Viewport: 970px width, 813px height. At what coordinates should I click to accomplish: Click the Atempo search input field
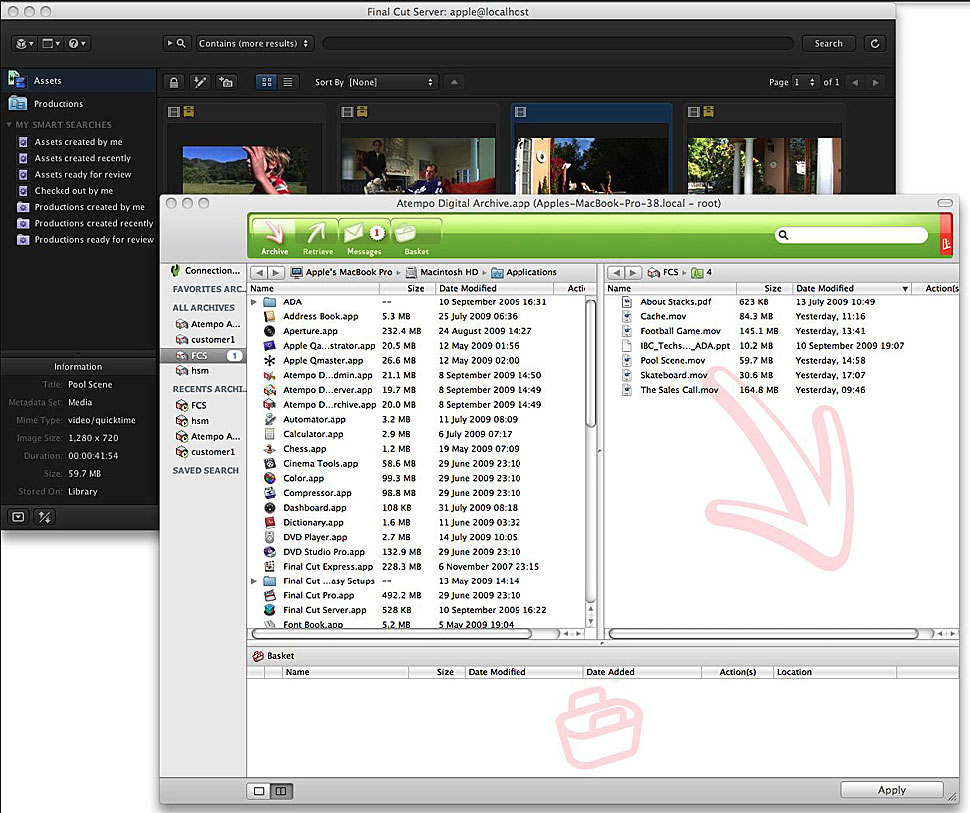855,235
